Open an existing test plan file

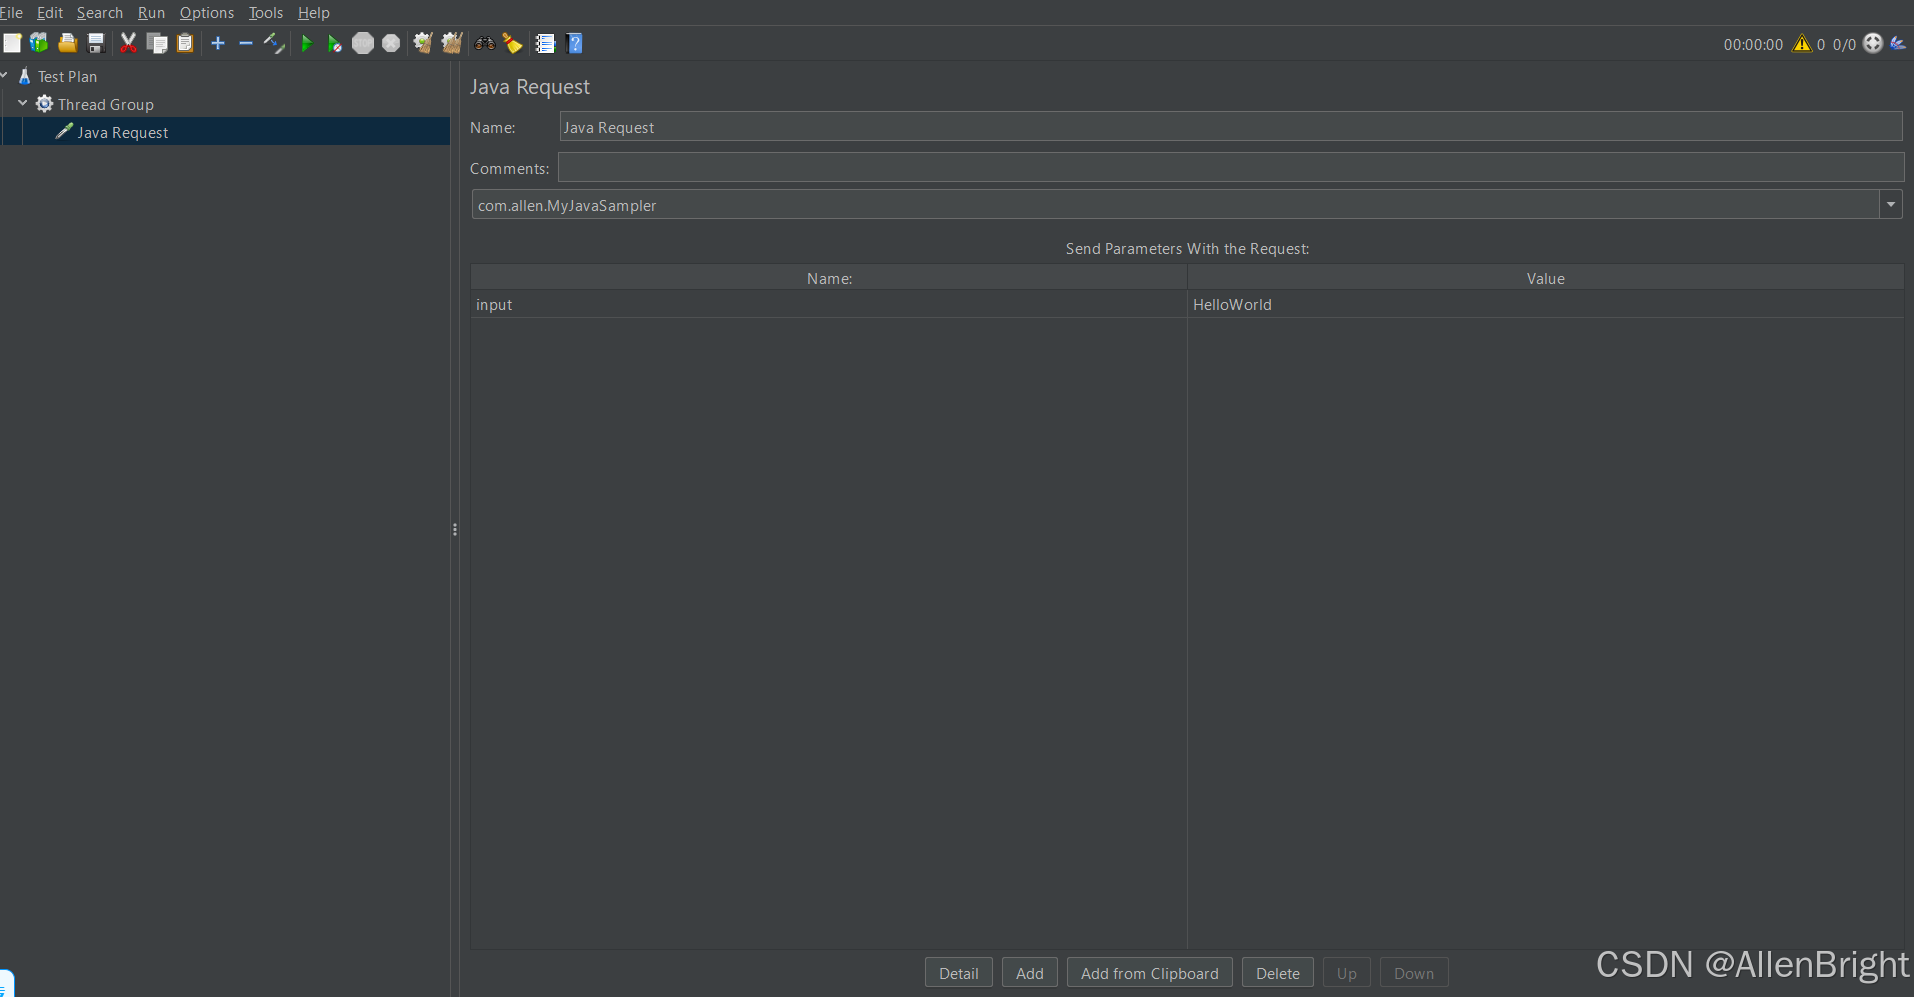(67, 43)
